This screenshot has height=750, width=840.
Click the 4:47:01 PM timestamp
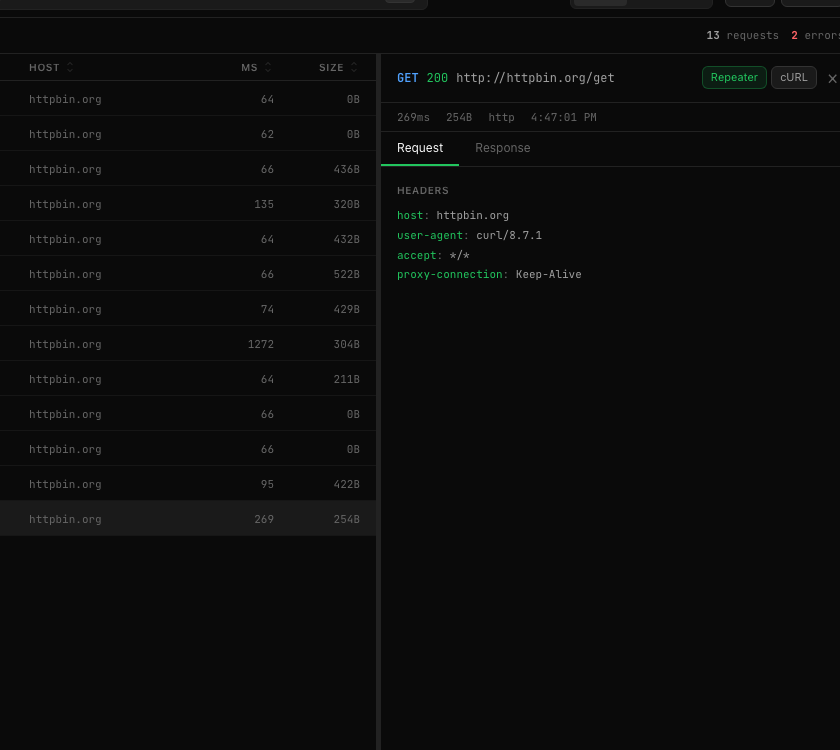pos(564,117)
